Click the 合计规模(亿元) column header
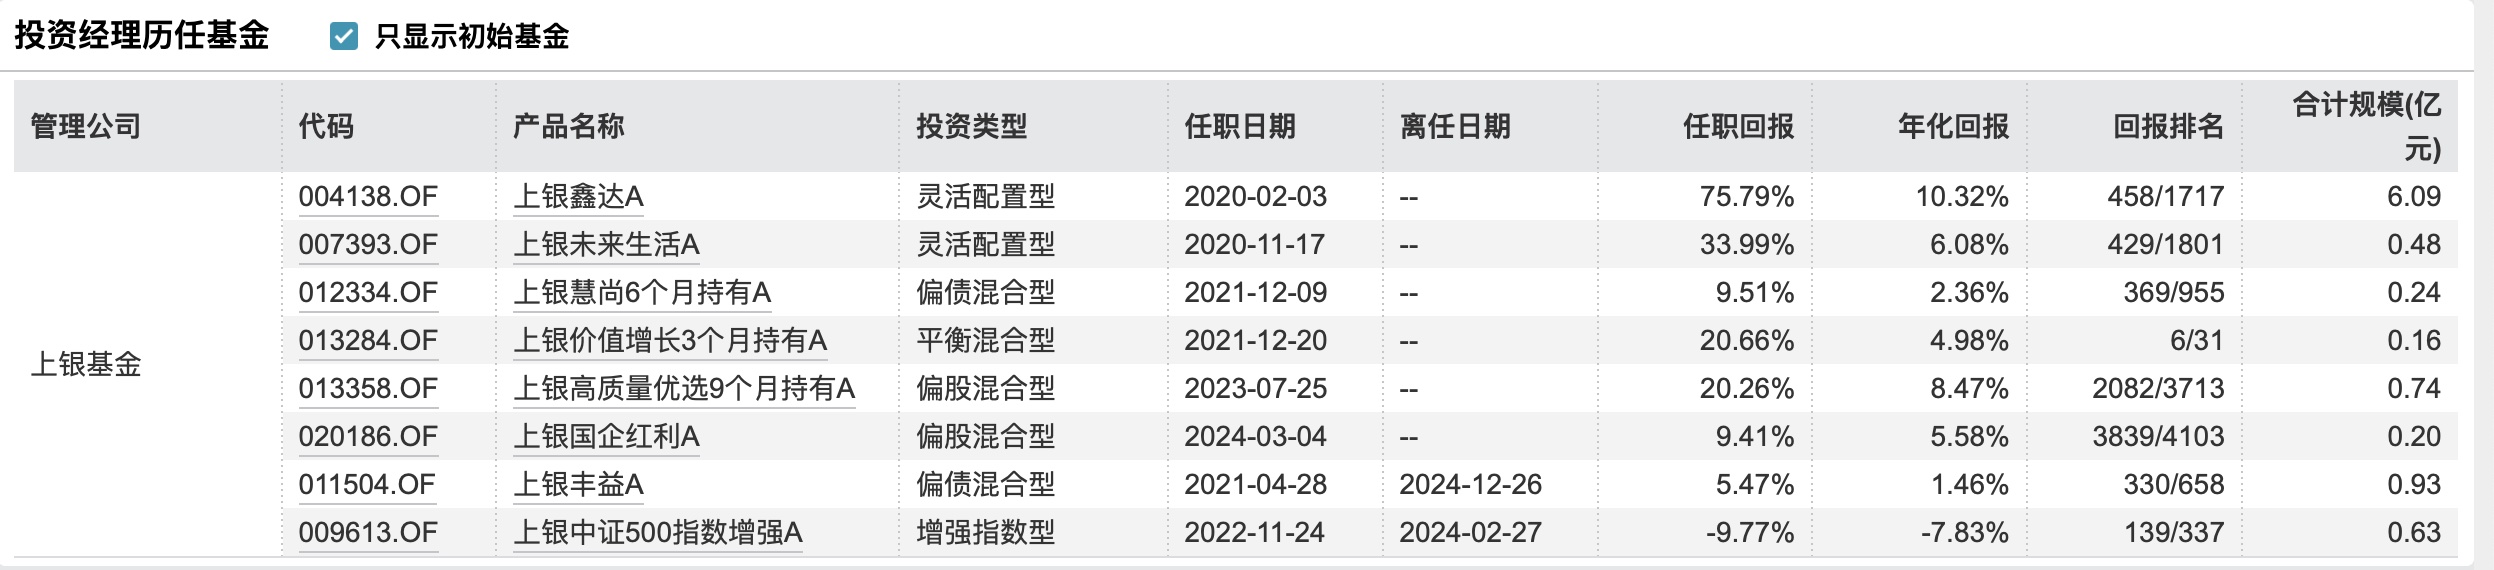 pyautogui.click(x=2366, y=127)
